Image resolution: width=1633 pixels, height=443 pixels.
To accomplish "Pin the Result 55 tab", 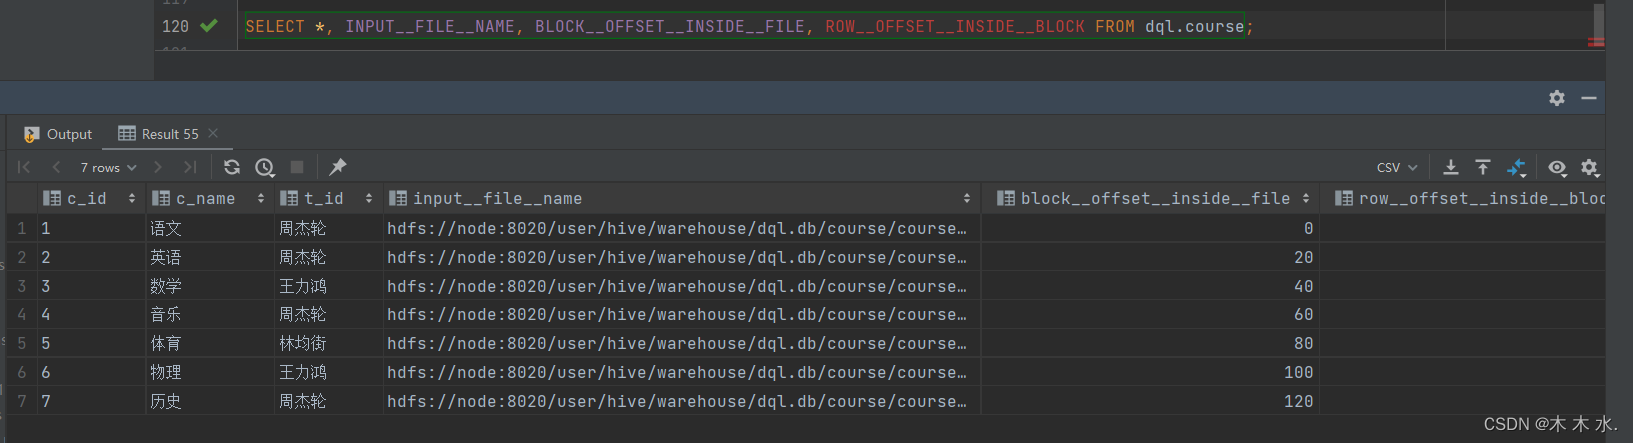I will pyautogui.click(x=338, y=166).
